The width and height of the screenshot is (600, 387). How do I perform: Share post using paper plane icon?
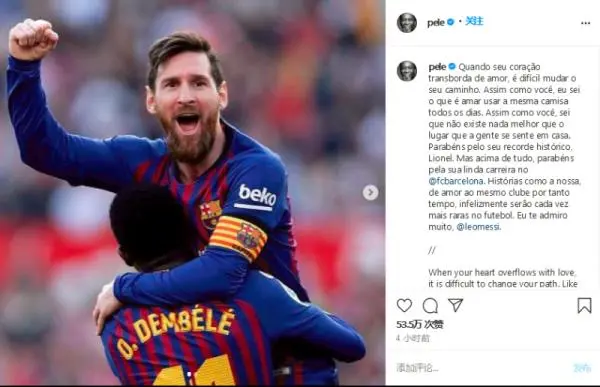(455, 305)
